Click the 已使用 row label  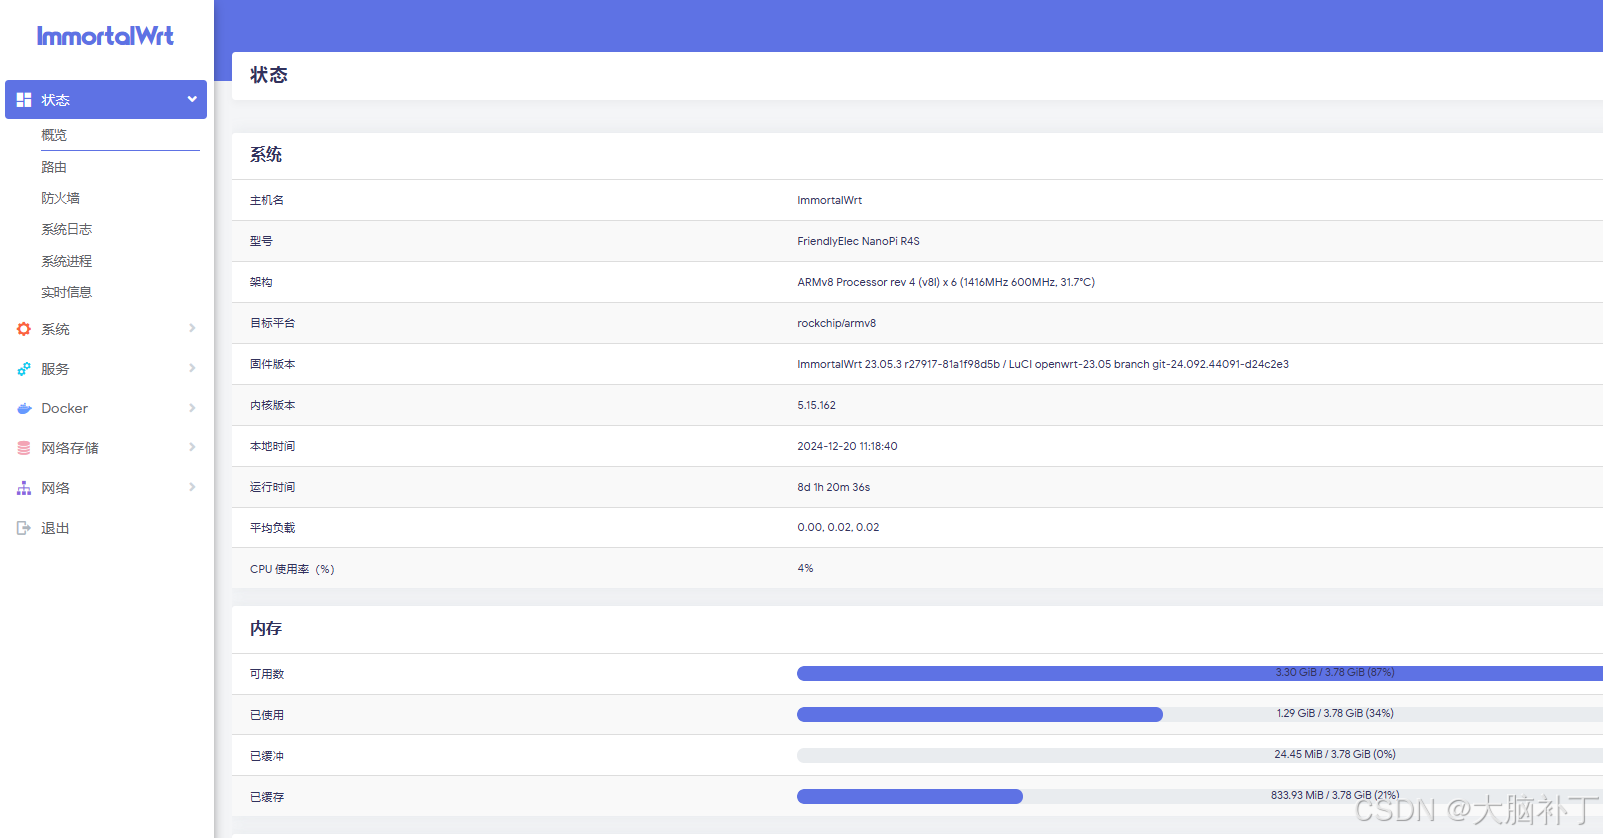267,715
